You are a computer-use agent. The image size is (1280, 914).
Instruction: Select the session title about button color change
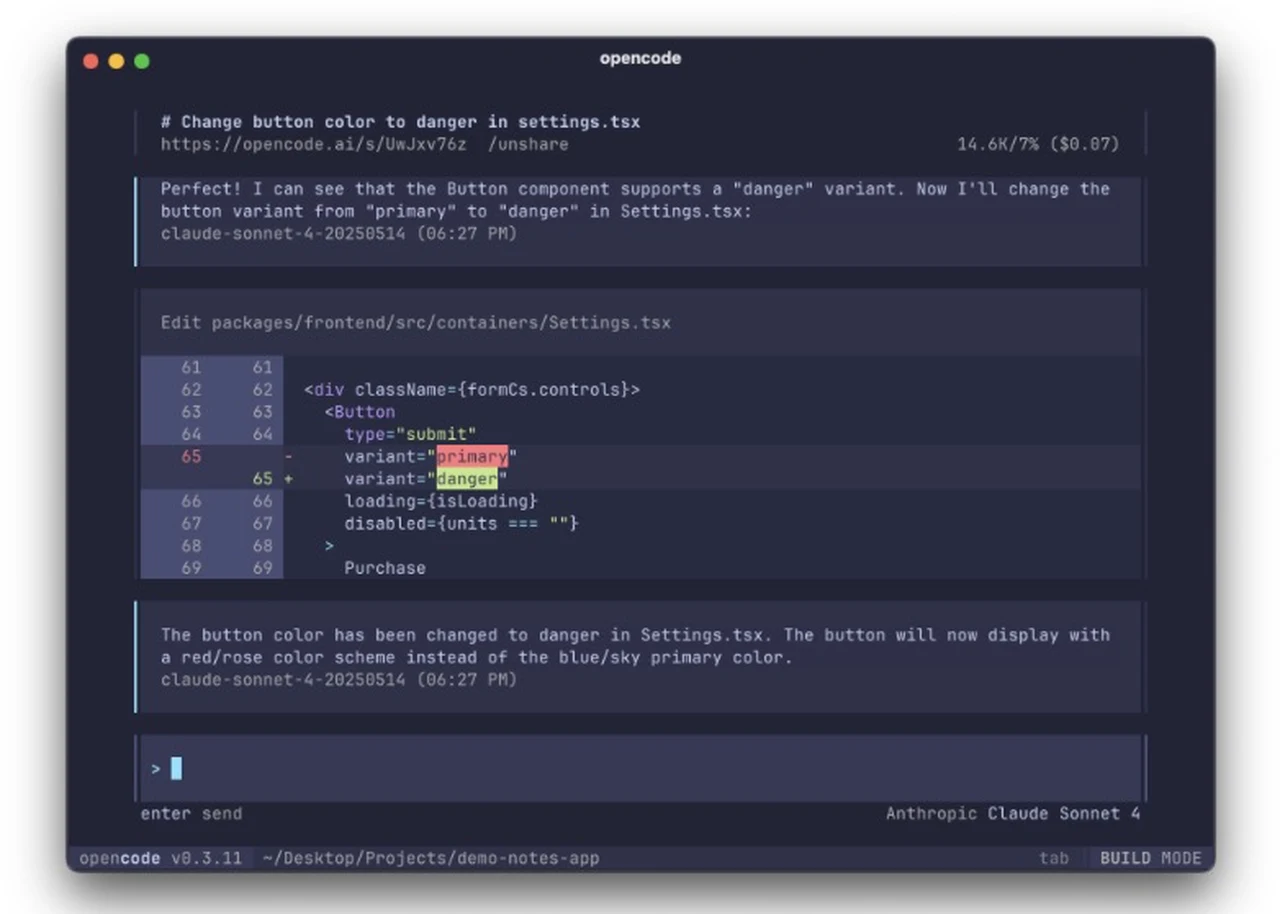click(400, 121)
